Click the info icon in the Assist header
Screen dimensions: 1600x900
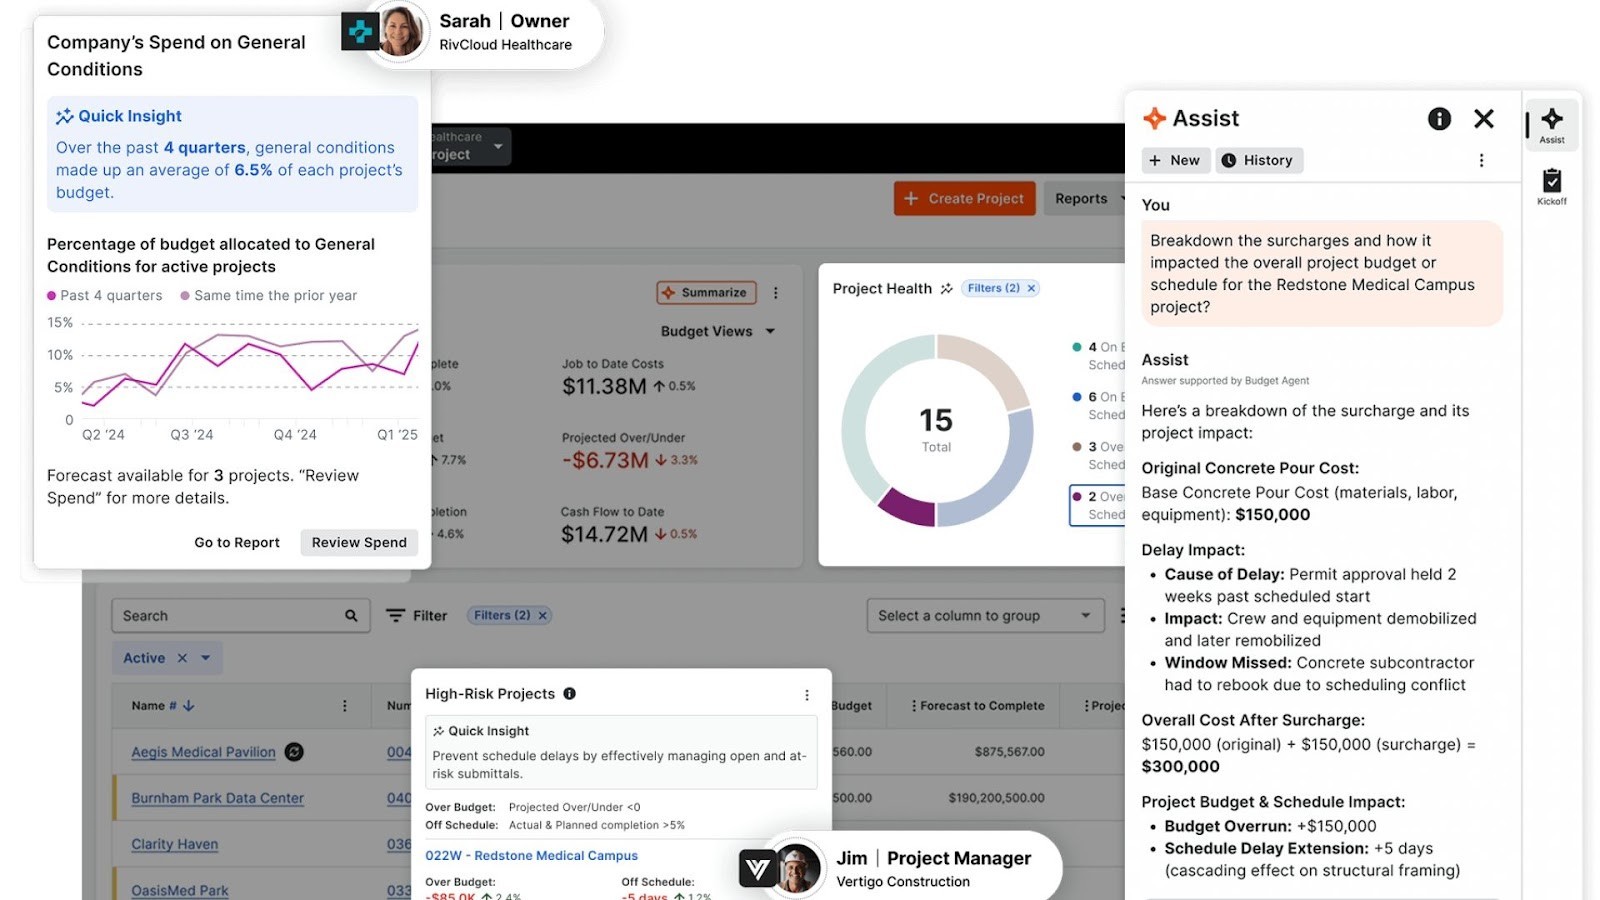click(x=1438, y=118)
